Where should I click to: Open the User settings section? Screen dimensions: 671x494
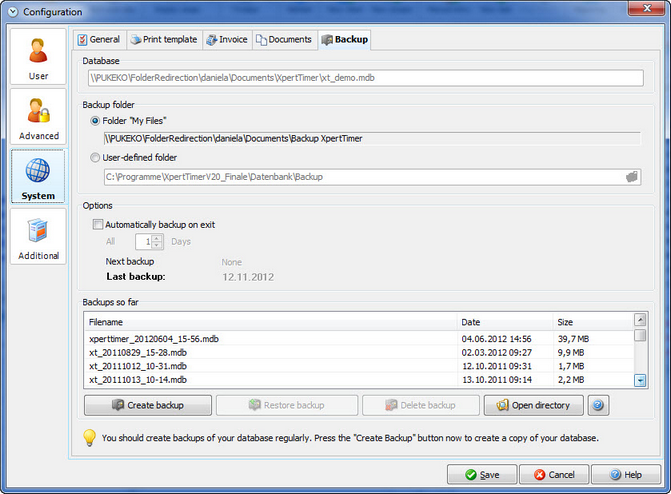38,57
